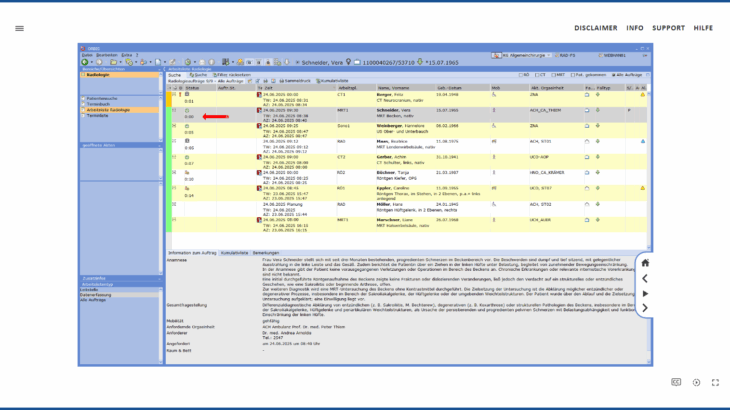Click the home icon in side panel

tap(645, 263)
